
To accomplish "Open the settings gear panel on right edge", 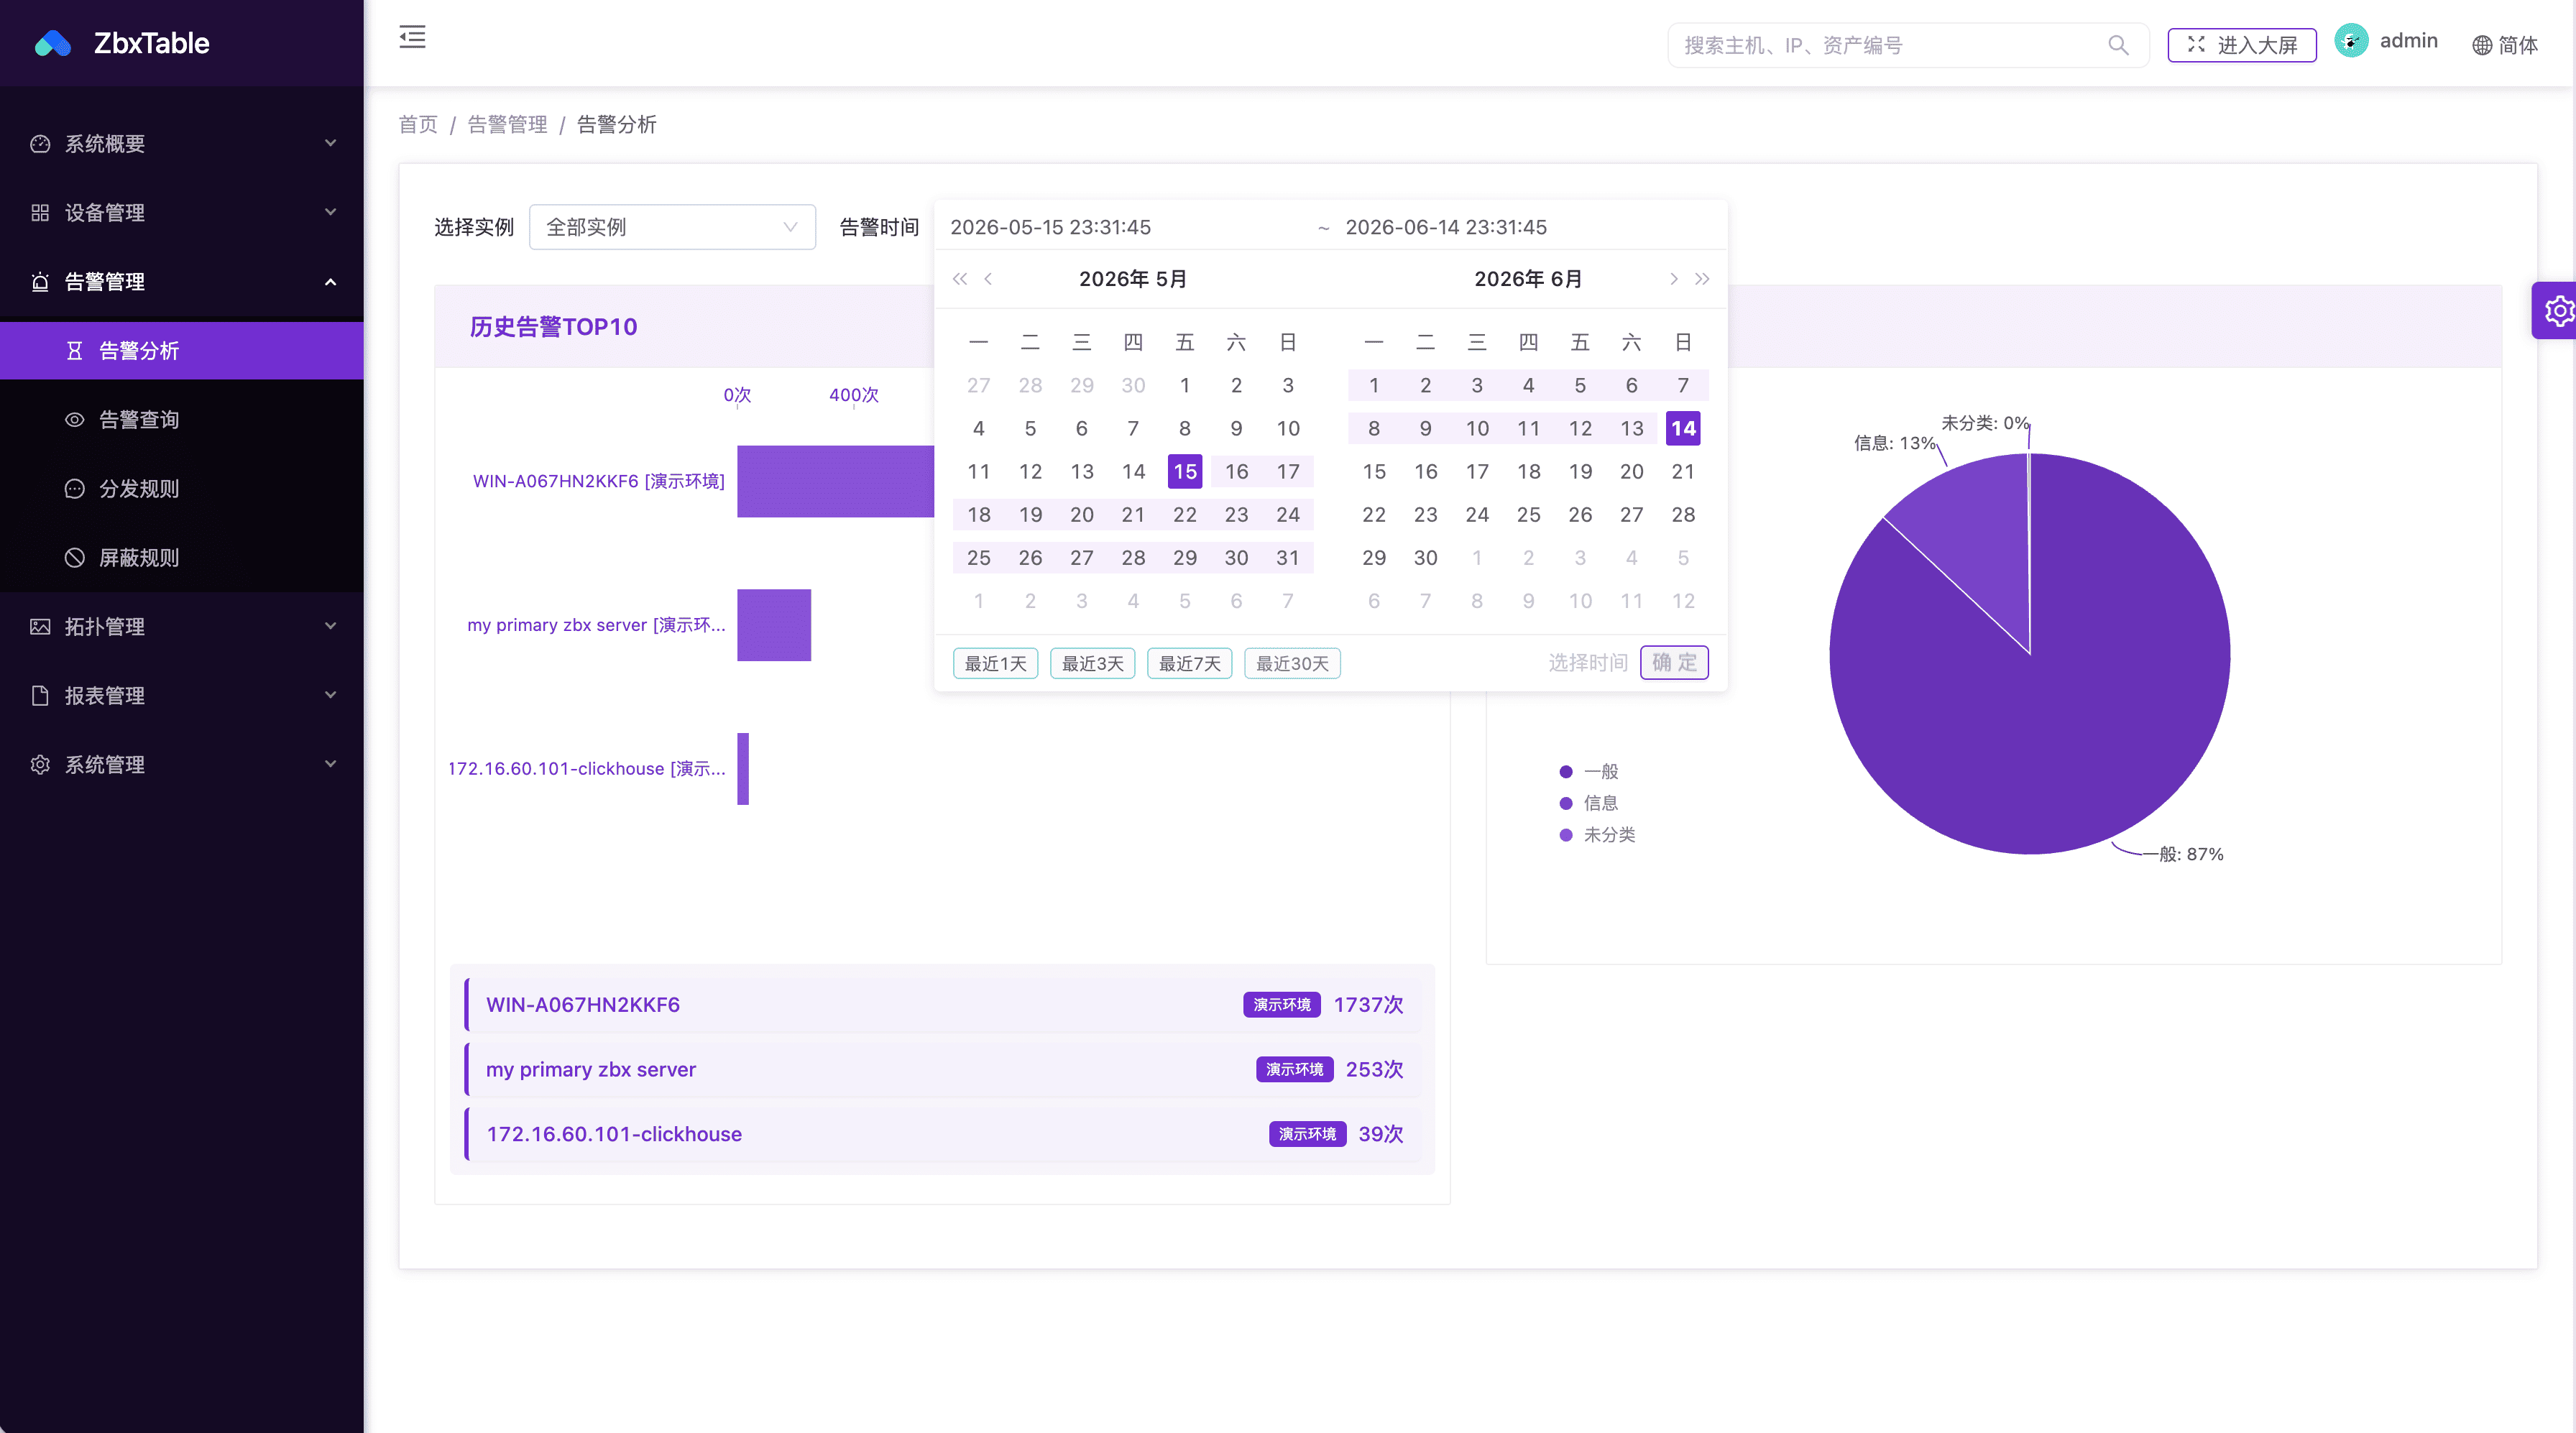I will [2557, 311].
